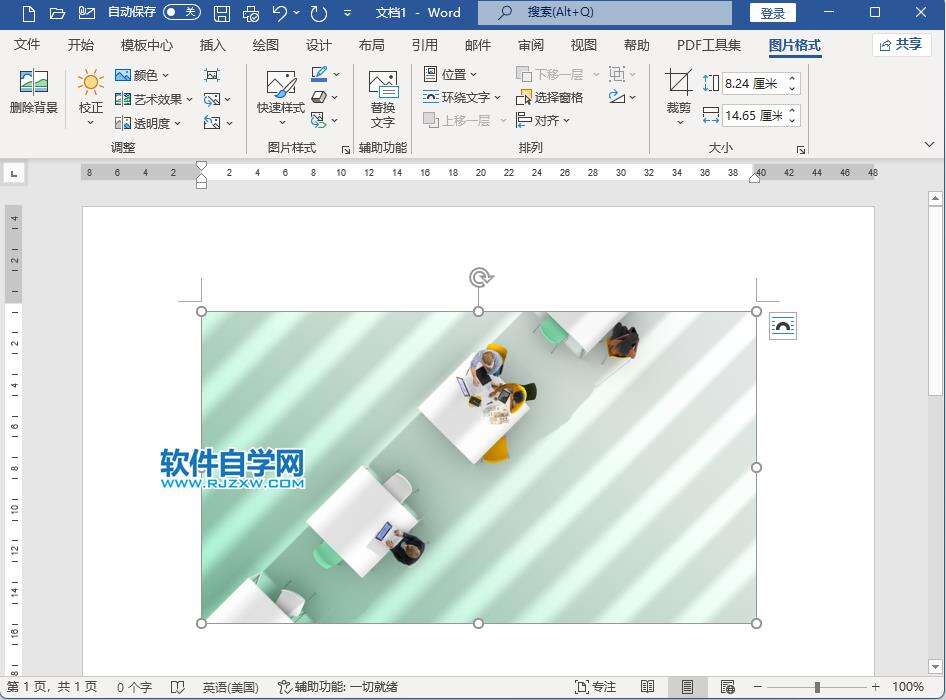Toggle the 自动保存 (AutoSave) switch
The image size is (946, 700).
(181, 13)
